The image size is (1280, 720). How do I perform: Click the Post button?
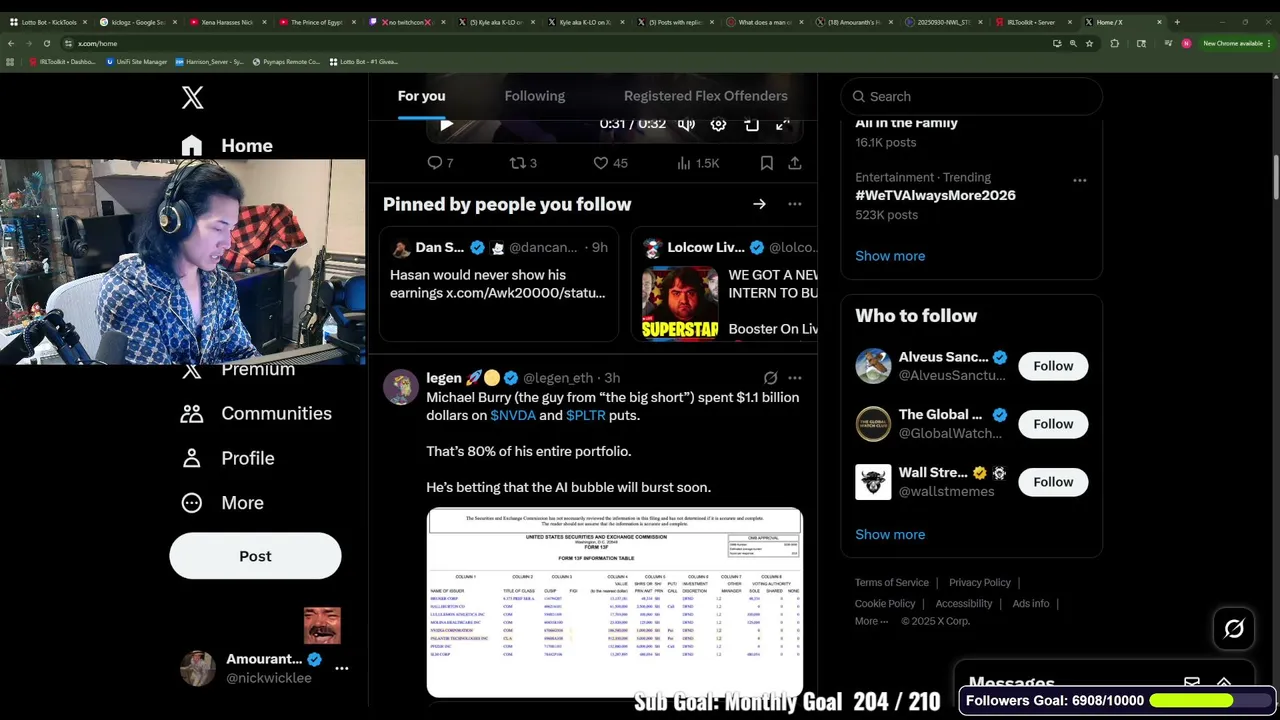coord(255,556)
